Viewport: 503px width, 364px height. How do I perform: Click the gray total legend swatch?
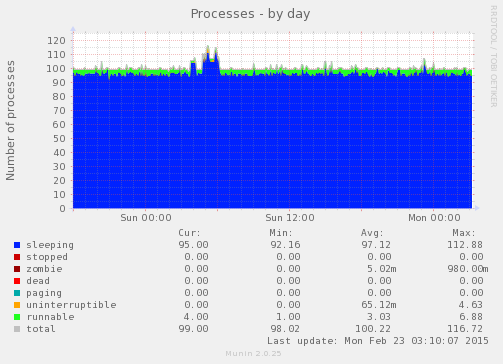[17, 329]
